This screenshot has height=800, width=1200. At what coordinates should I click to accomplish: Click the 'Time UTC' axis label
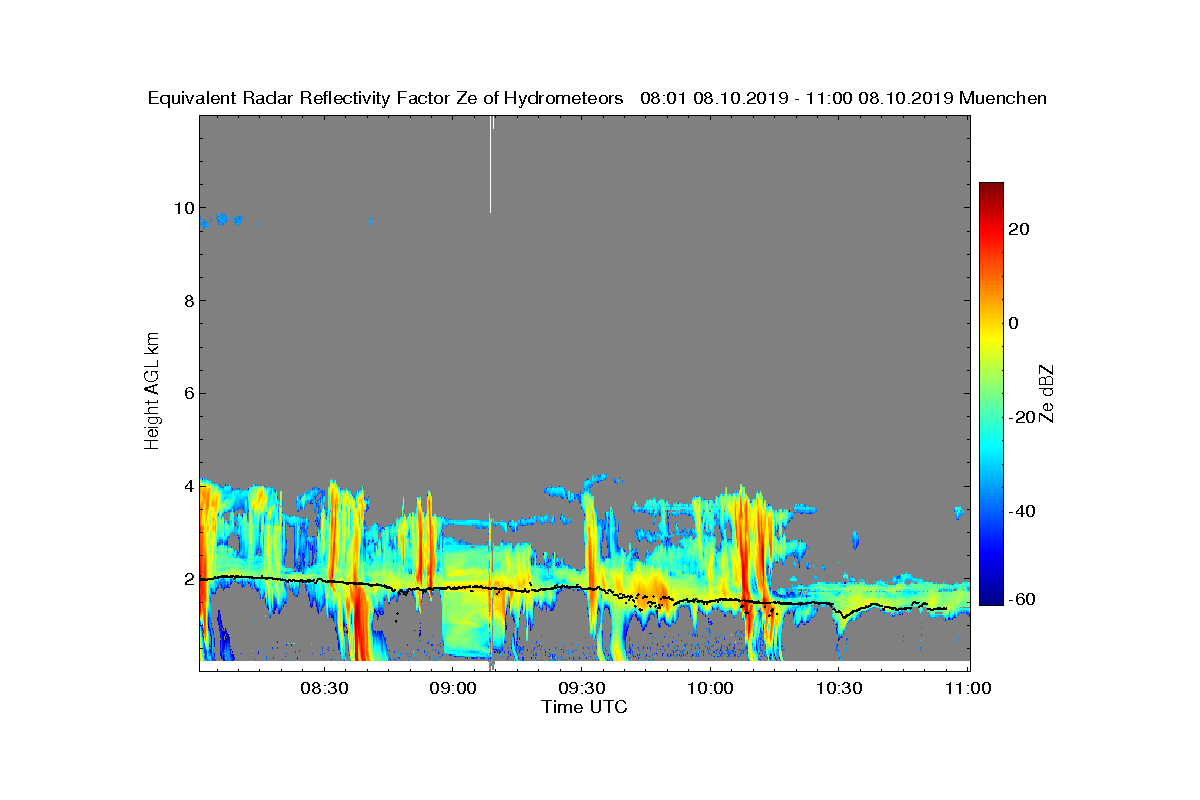tap(585, 707)
